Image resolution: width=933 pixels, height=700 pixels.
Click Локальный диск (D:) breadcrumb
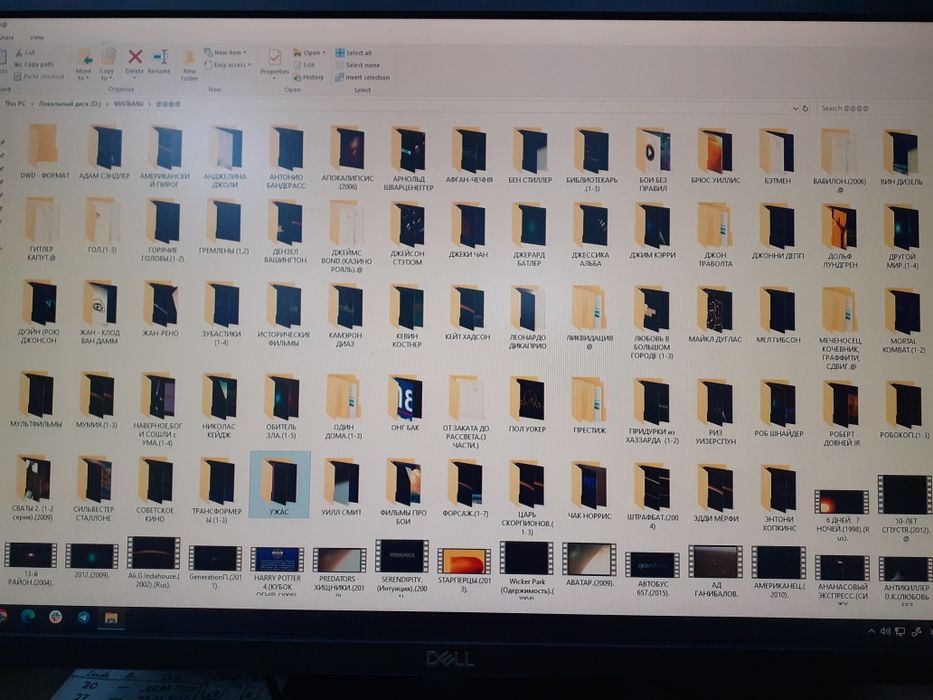tap(70, 104)
